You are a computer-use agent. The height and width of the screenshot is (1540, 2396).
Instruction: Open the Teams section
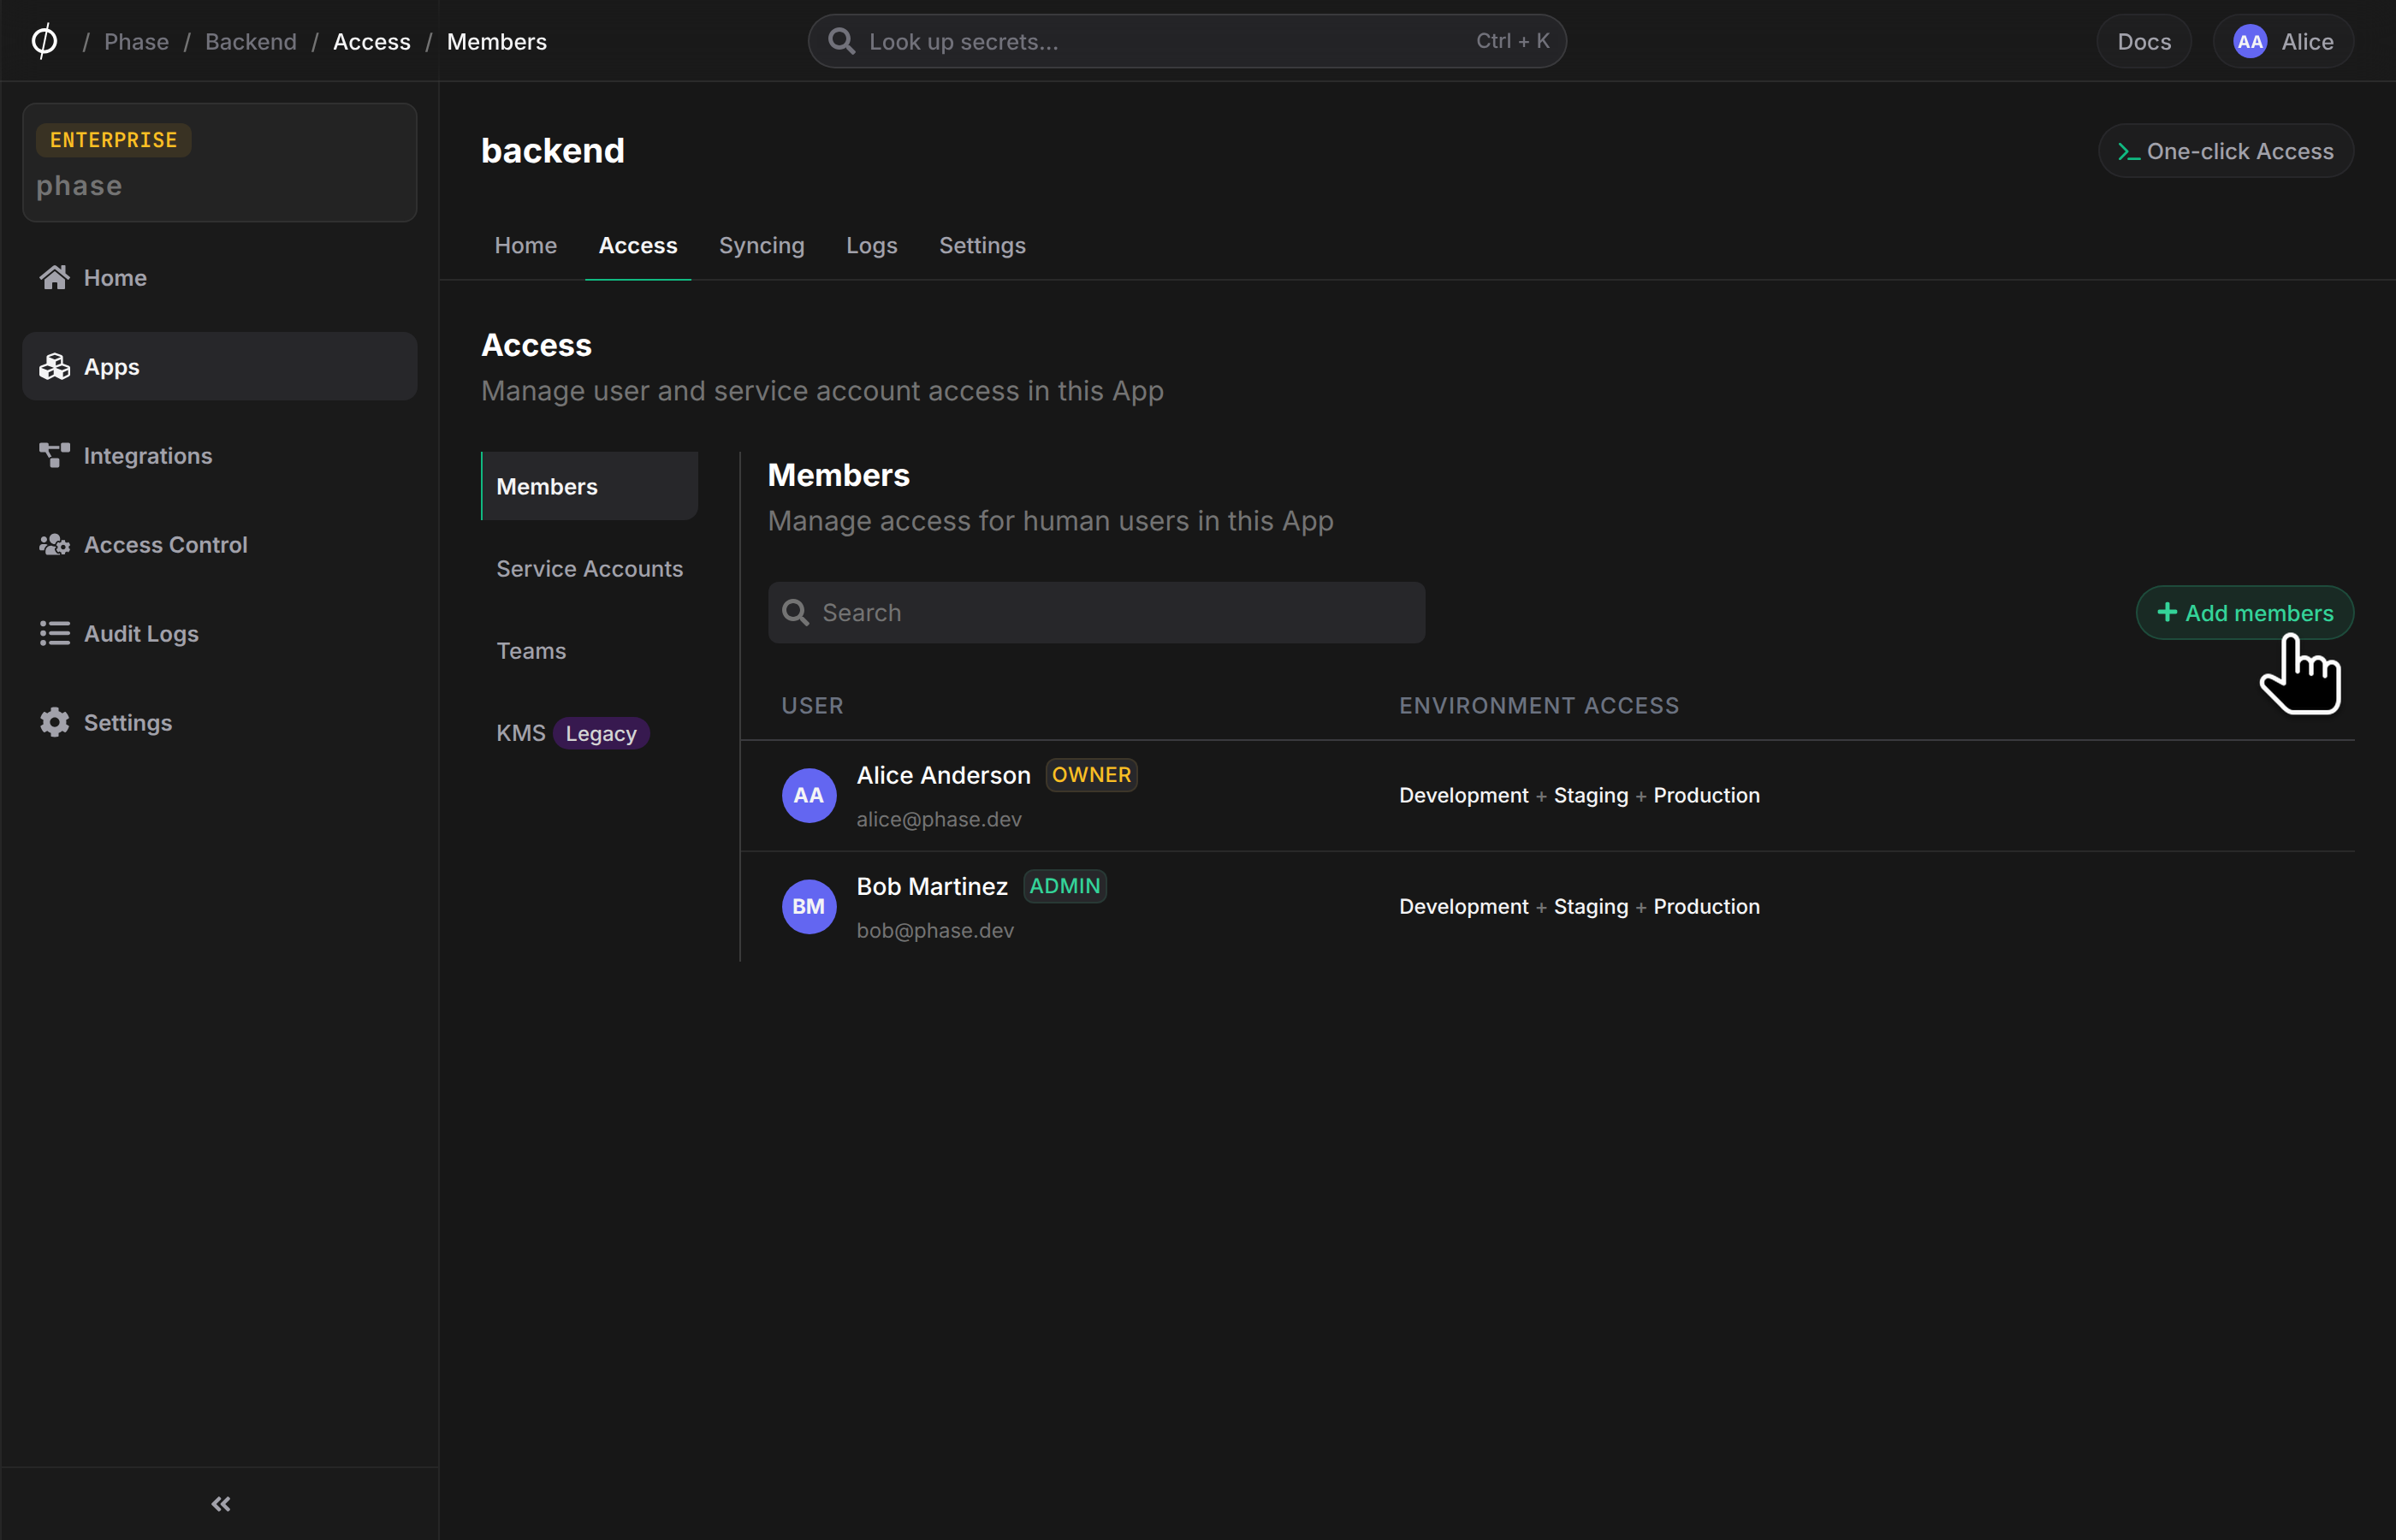coord(589,650)
